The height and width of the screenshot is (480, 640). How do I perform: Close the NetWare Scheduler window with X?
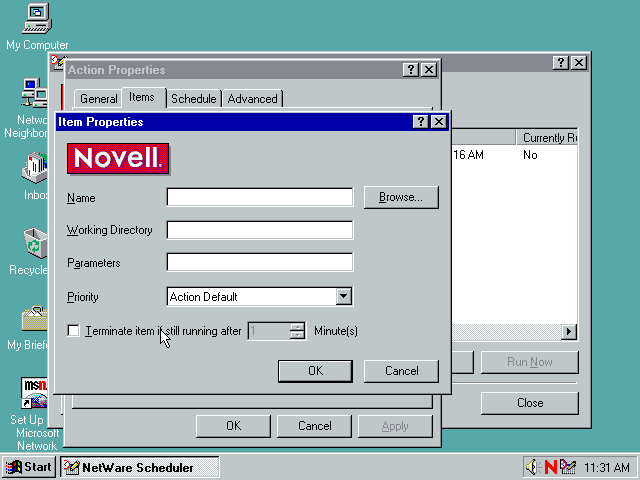click(x=579, y=62)
